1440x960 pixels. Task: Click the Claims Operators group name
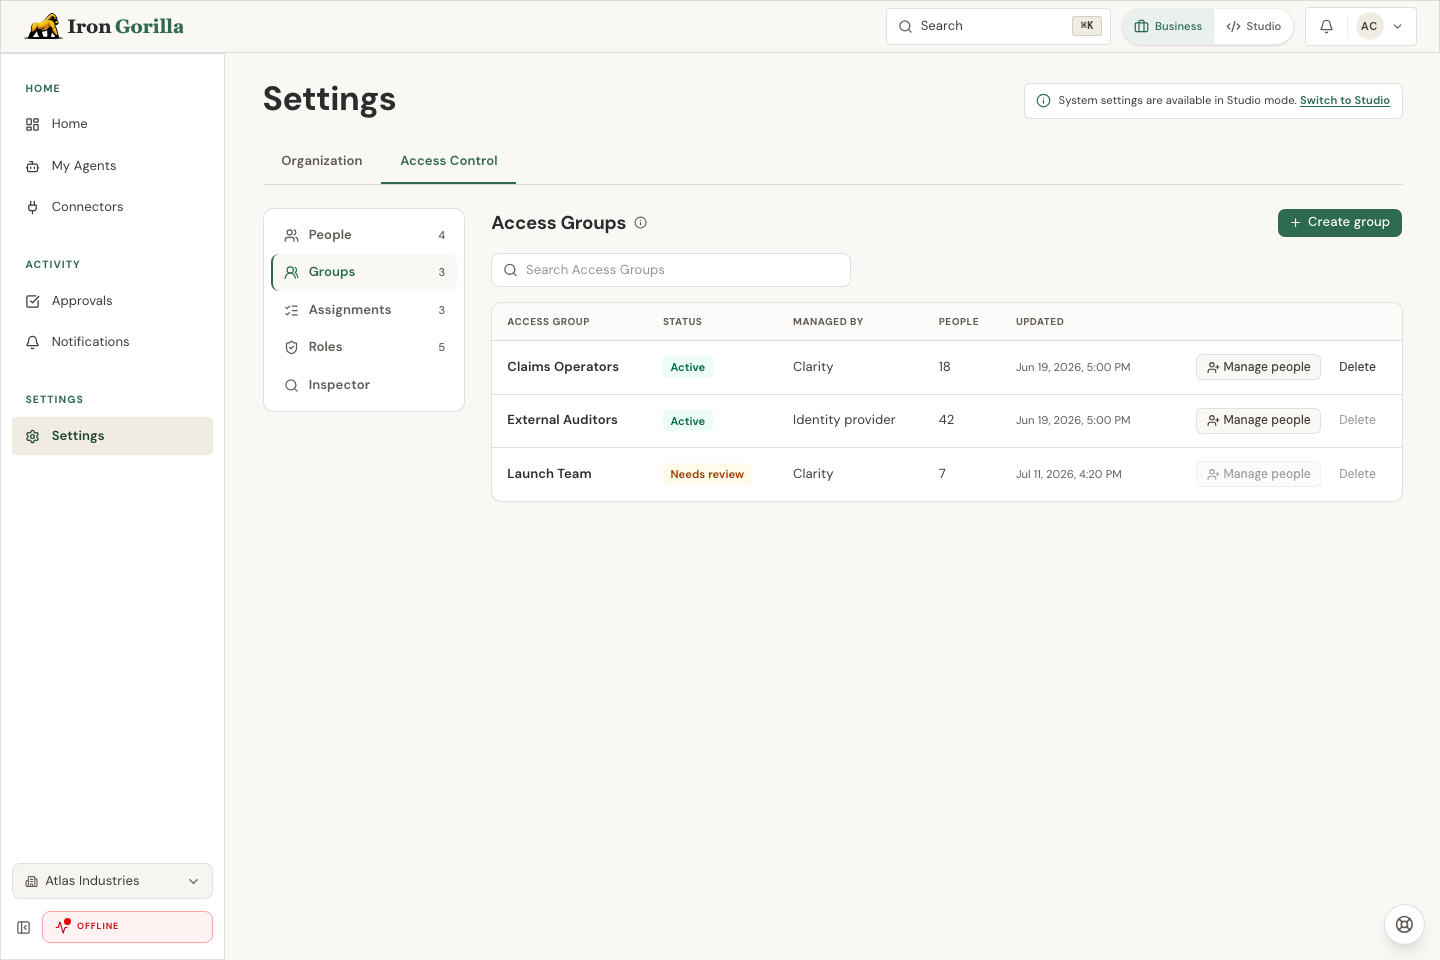click(x=563, y=367)
